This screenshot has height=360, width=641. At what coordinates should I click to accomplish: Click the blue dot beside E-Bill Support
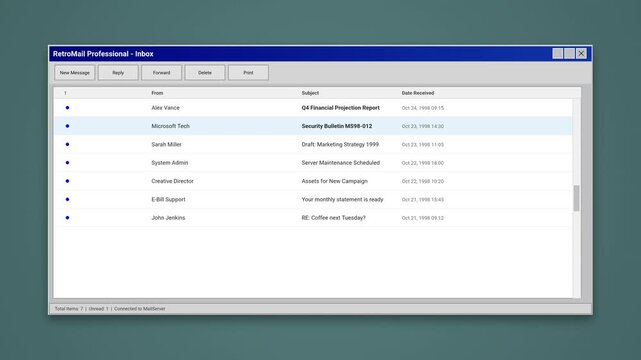(67, 199)
